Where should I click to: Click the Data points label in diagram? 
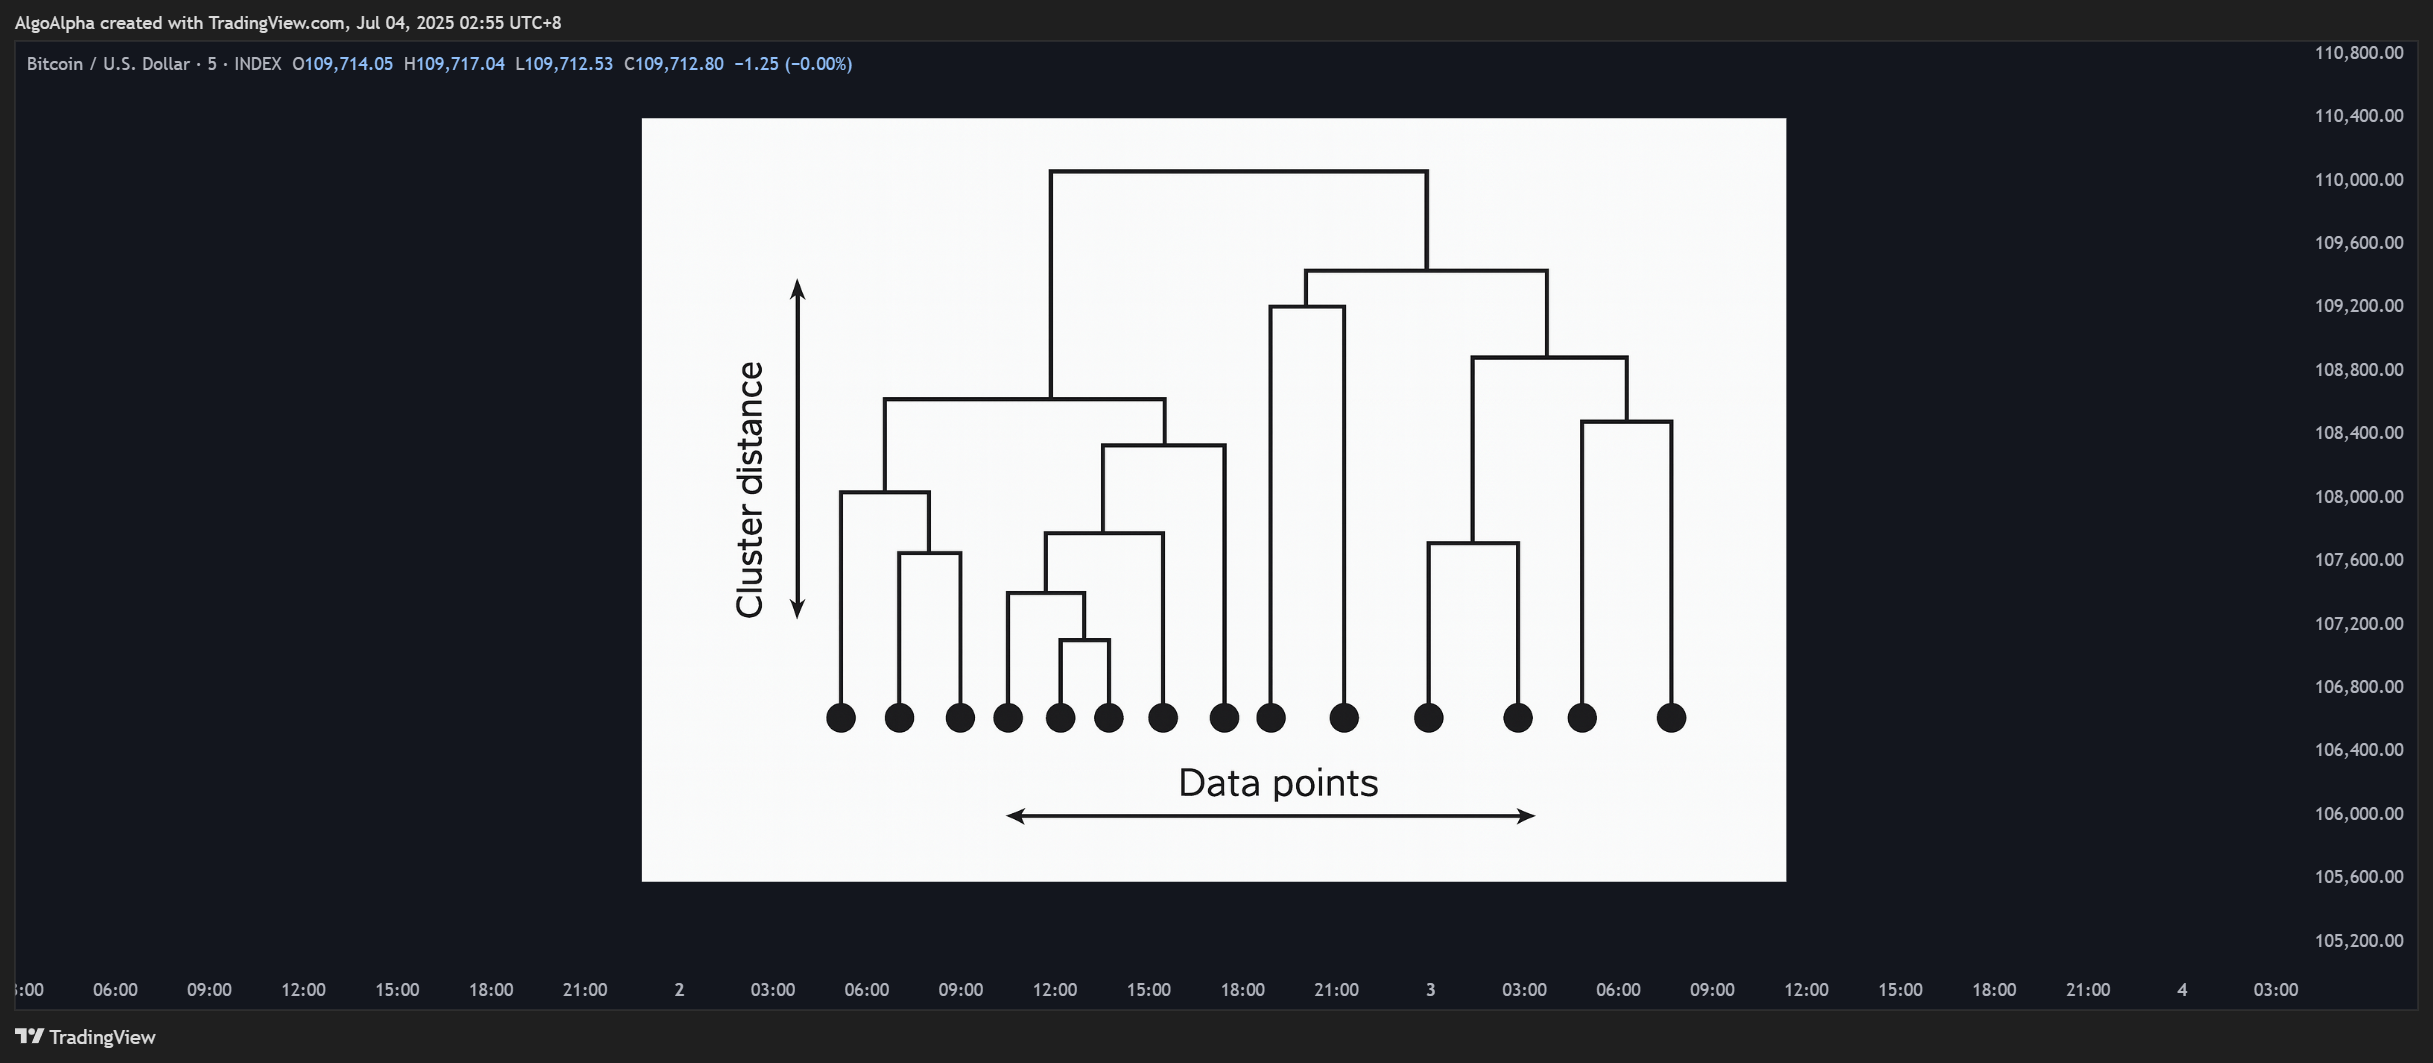(x=1278, y=783)
